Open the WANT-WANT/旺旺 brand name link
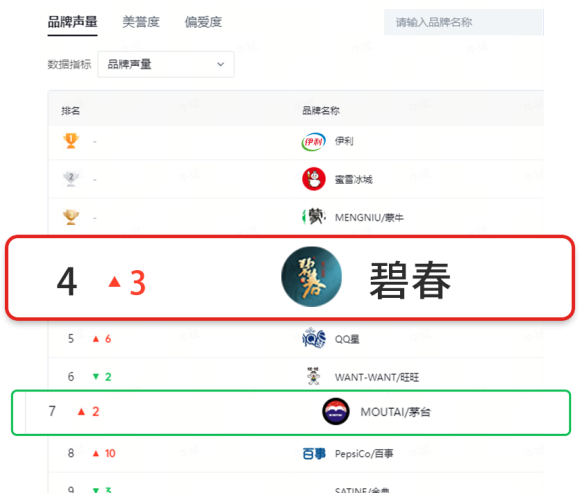 (377, 377)
